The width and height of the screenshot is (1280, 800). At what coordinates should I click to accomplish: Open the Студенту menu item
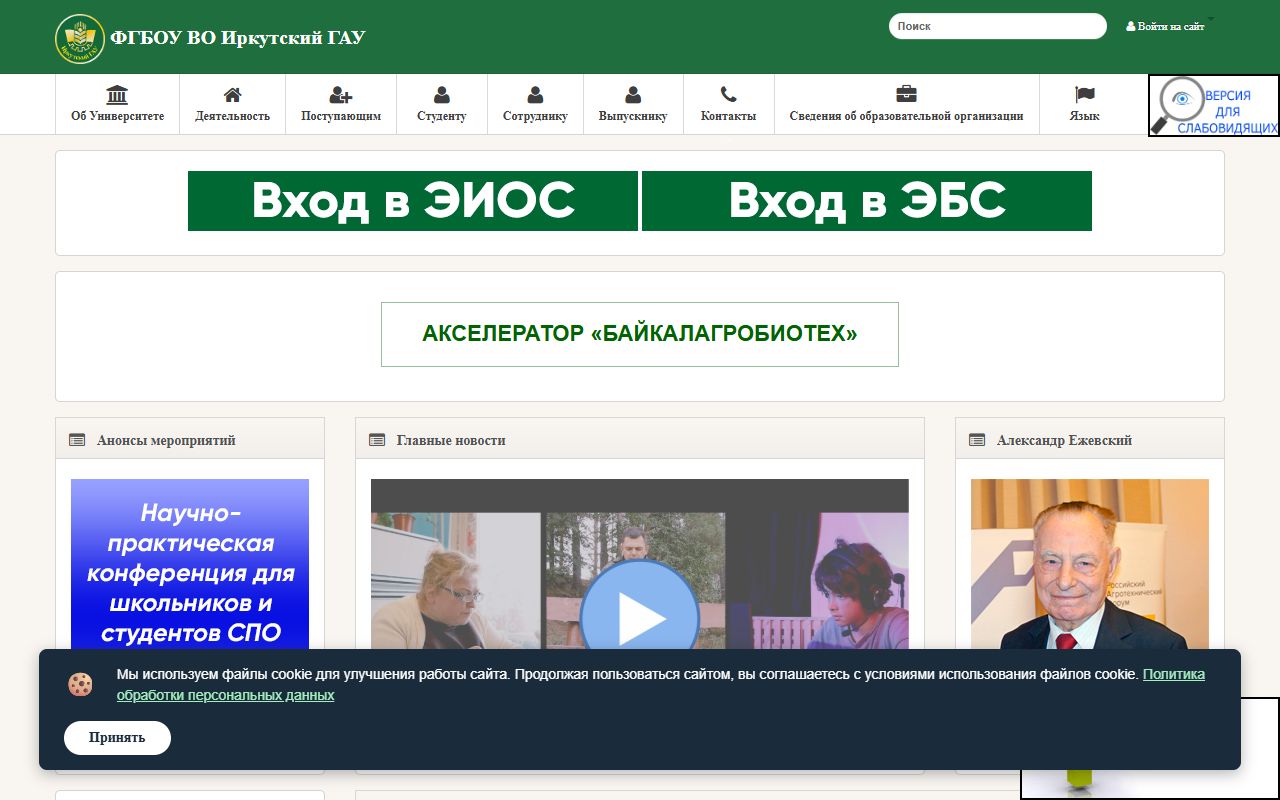point(442,104)
